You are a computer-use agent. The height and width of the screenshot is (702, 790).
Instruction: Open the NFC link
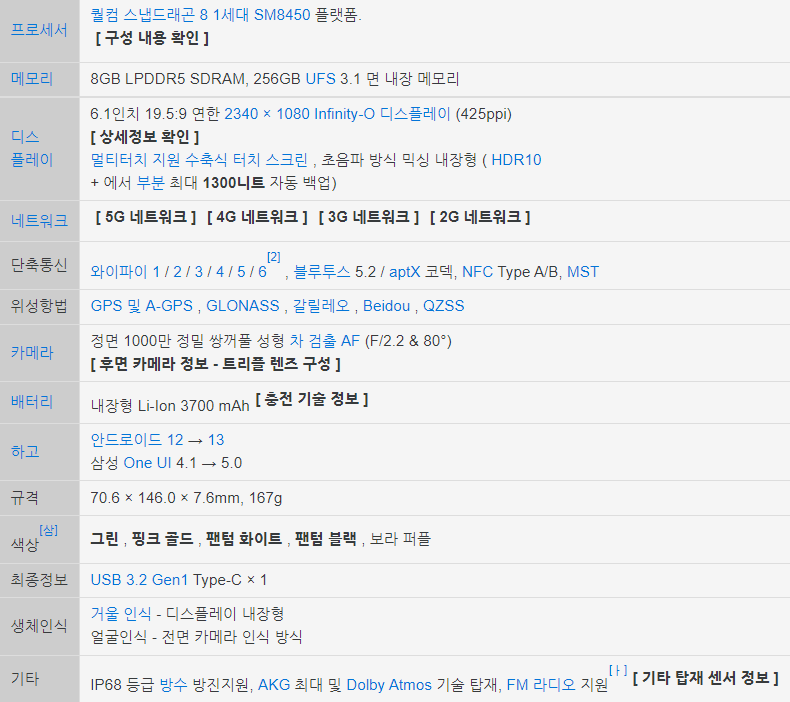click(x=477, y=272)
